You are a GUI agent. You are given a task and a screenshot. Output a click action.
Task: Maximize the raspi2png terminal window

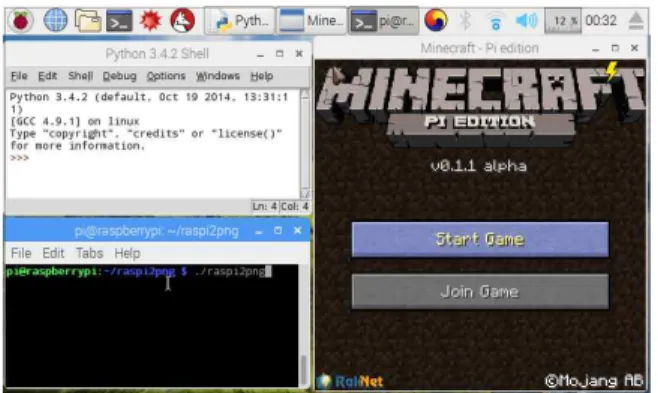tap(278, 231)
